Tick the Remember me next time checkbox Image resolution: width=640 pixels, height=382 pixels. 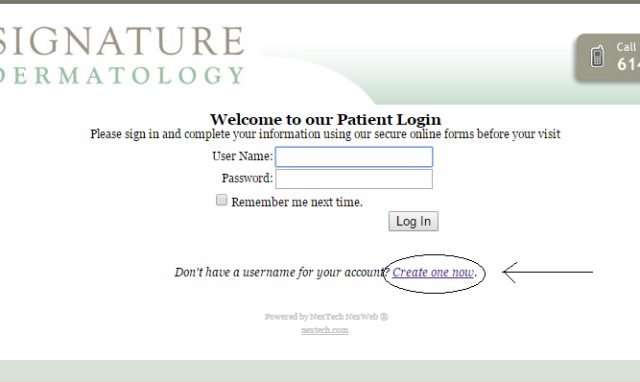[222, 200]
